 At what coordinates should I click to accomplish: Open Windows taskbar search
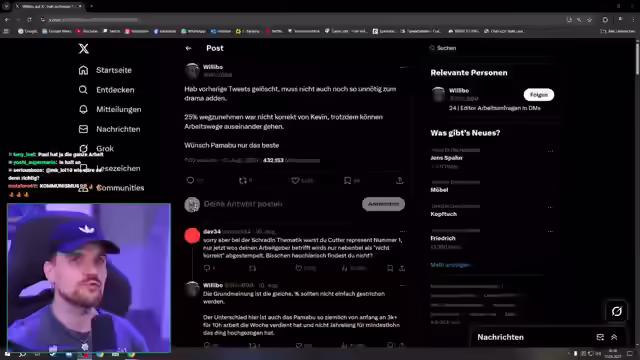(x=22, y=354)
